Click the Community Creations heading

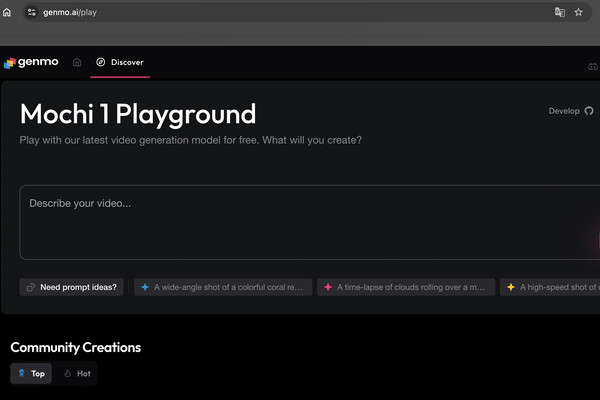pyautogui.click(x=76, y=347)
